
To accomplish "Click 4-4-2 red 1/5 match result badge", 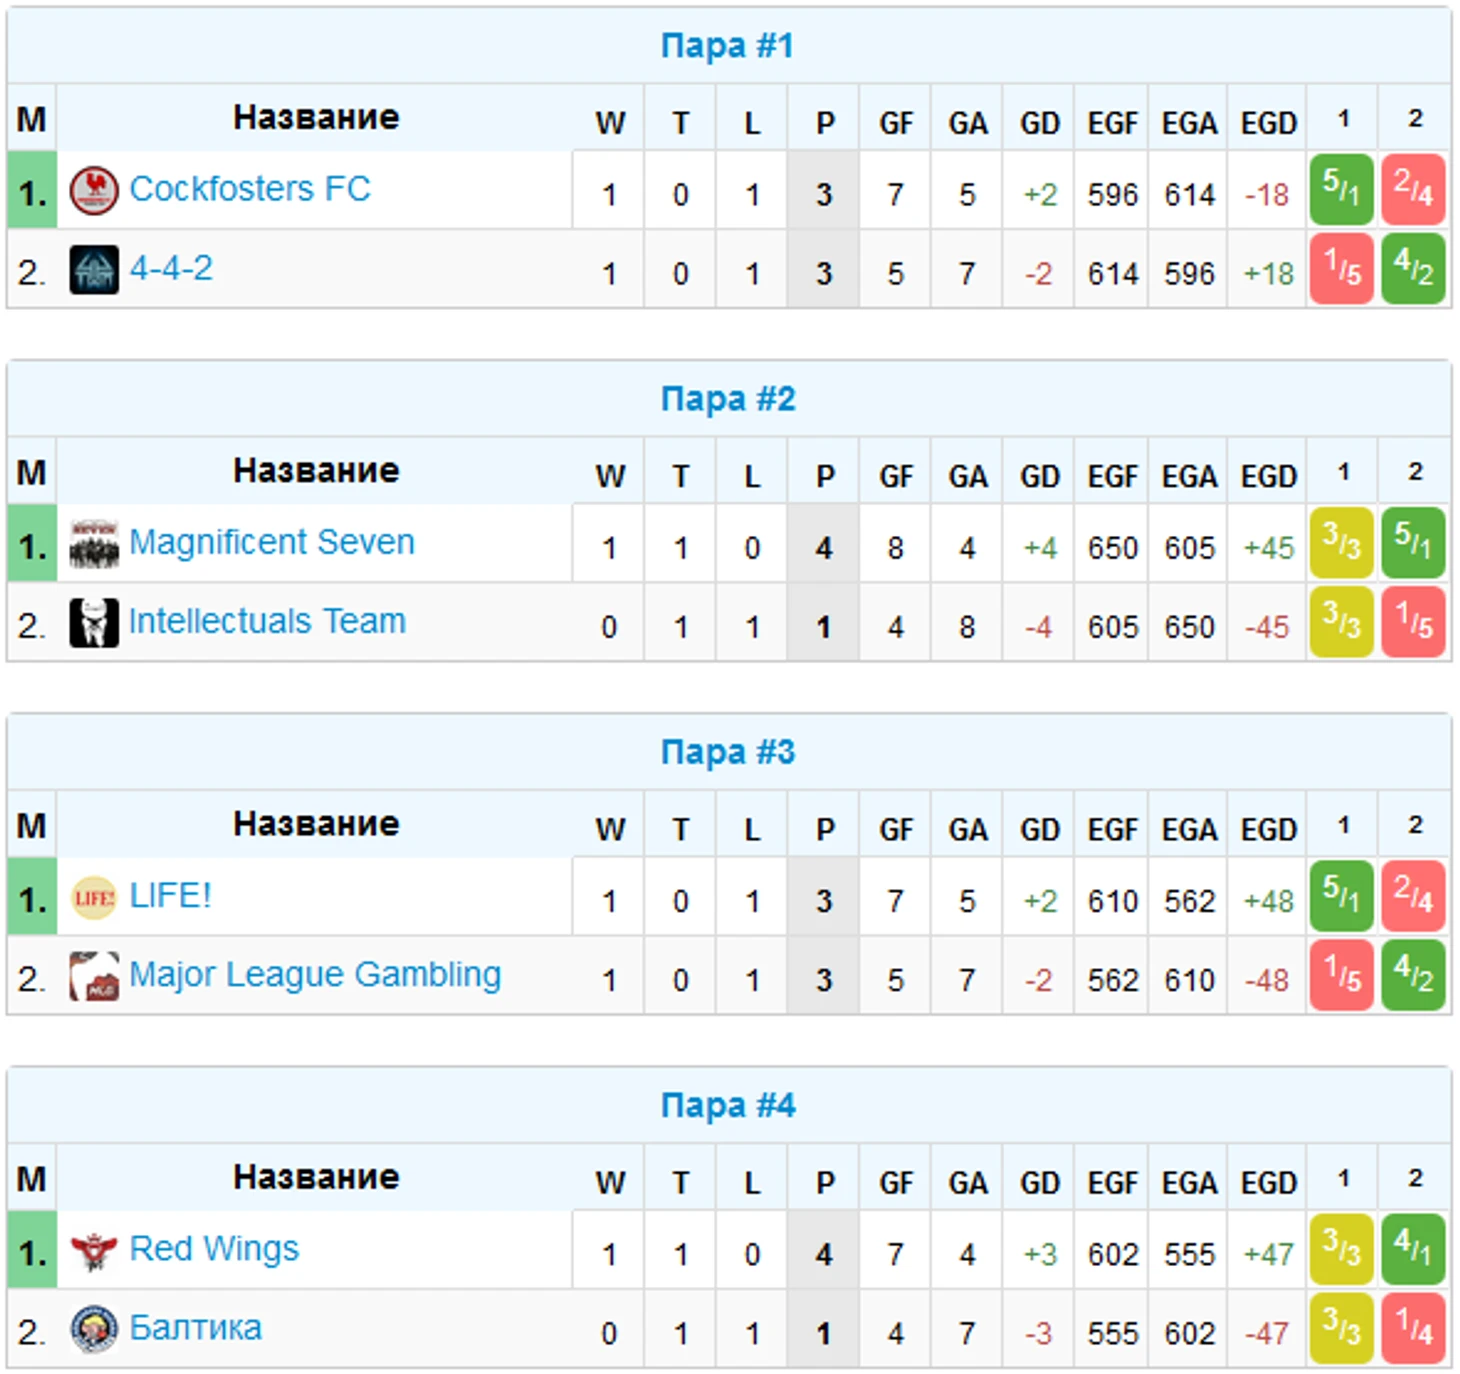I will point(1341,269).
